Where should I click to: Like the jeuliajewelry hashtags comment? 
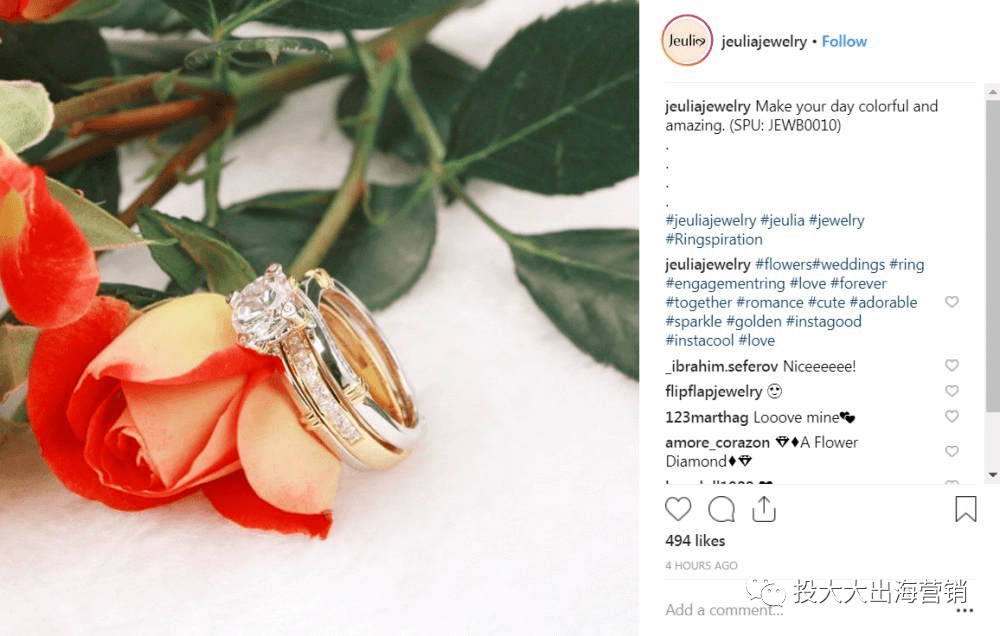pos(952,302)
